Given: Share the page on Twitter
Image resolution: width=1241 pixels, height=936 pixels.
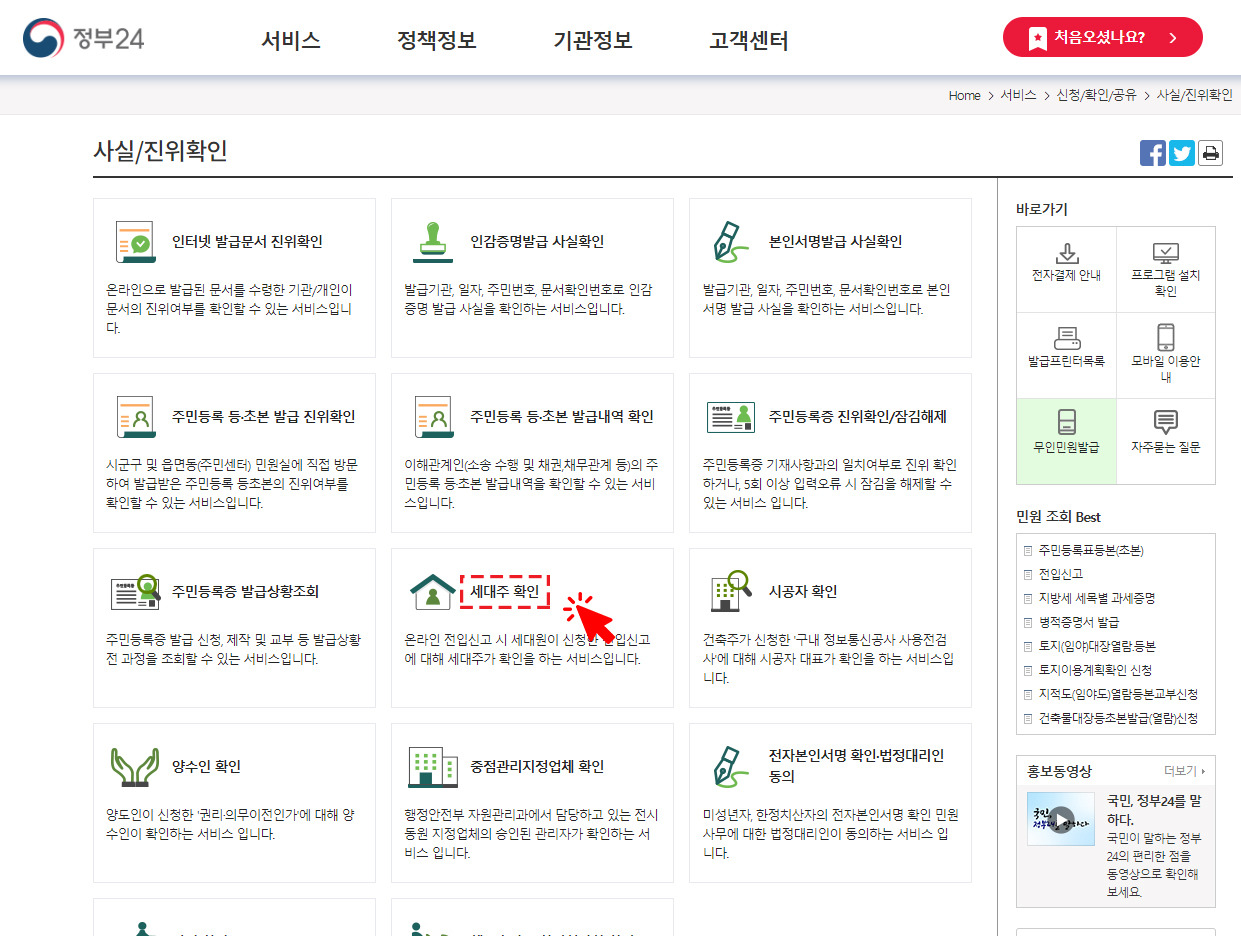Looking at the screenshot, I should pos(1181,152).
